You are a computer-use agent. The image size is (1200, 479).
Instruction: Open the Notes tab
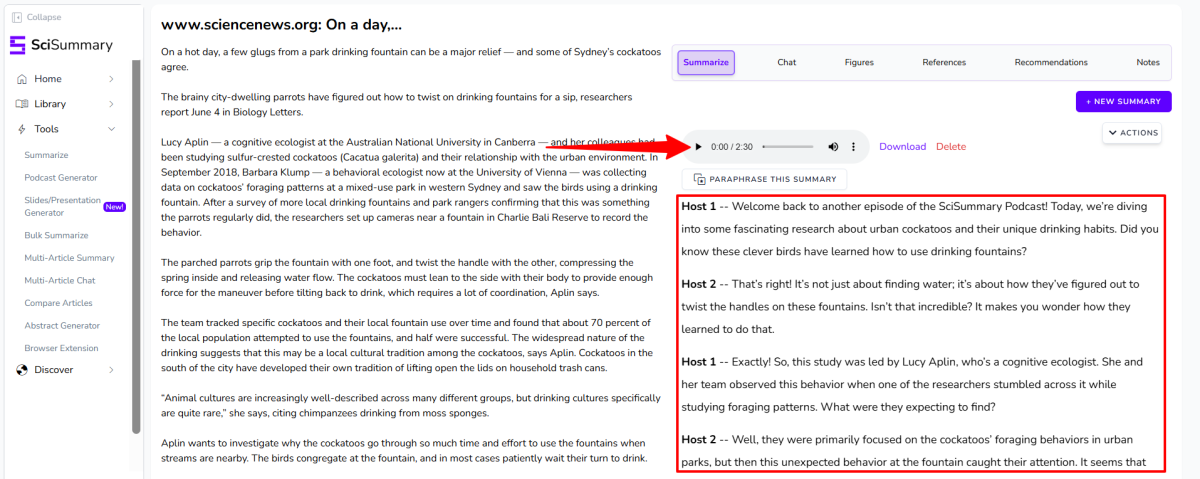(x=1148, y=63)
